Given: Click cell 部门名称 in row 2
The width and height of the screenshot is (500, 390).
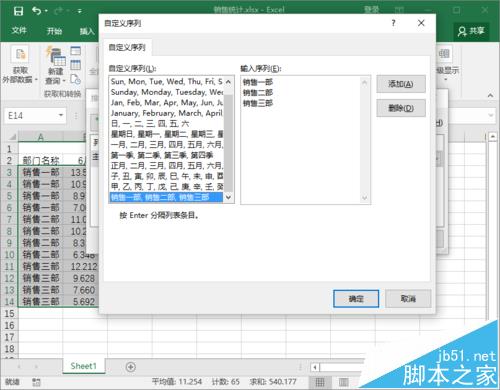Looking at the screenshot, I should [41, 161].
